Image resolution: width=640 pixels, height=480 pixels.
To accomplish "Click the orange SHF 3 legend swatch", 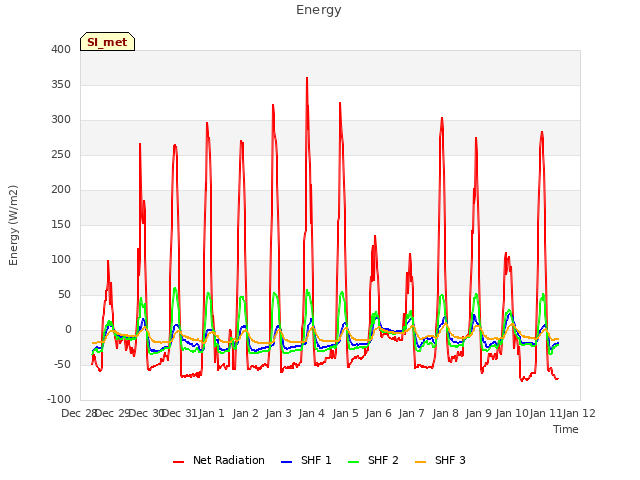I will tap(420, 462).
